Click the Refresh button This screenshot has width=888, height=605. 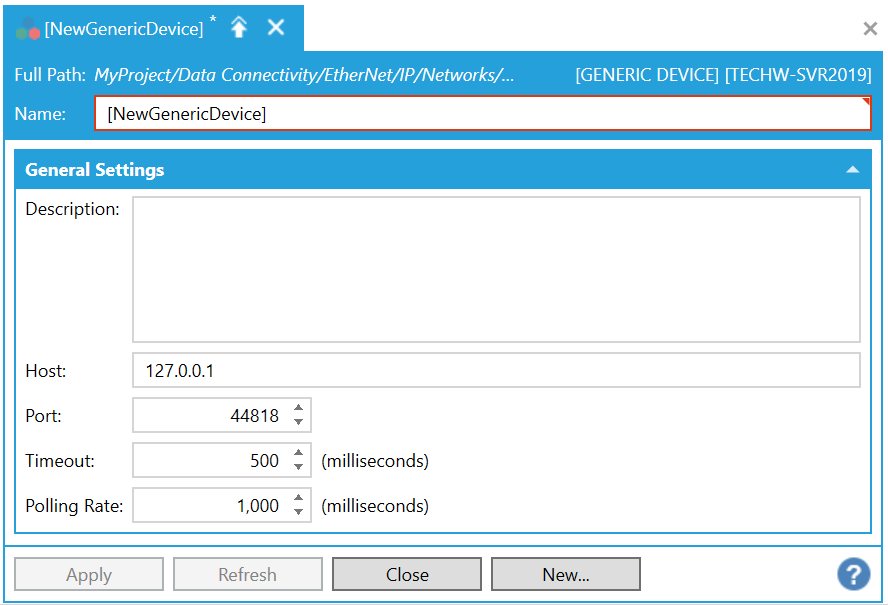click(x=247, y=574)
